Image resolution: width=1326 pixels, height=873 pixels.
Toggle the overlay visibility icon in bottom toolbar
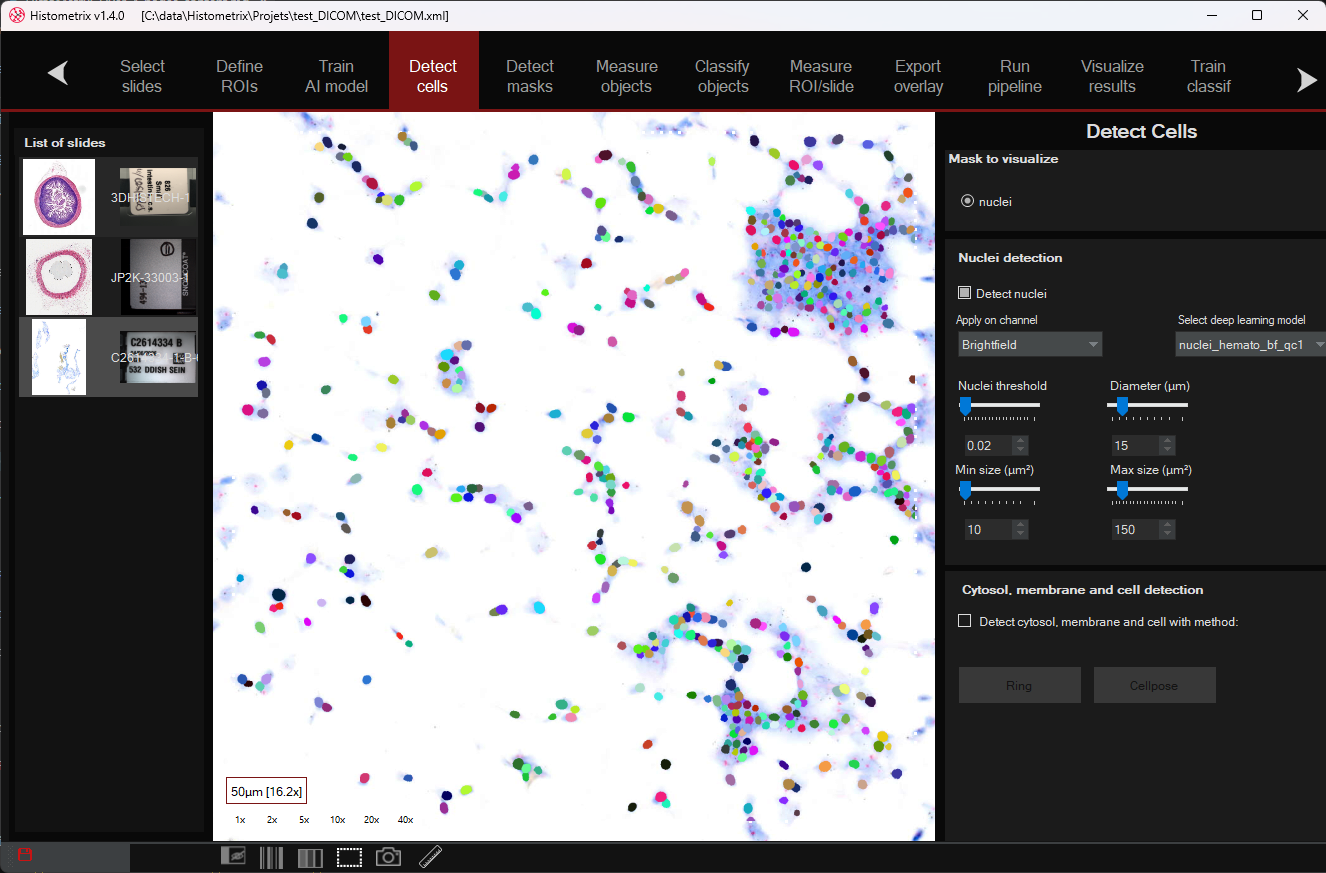[233, 857]
